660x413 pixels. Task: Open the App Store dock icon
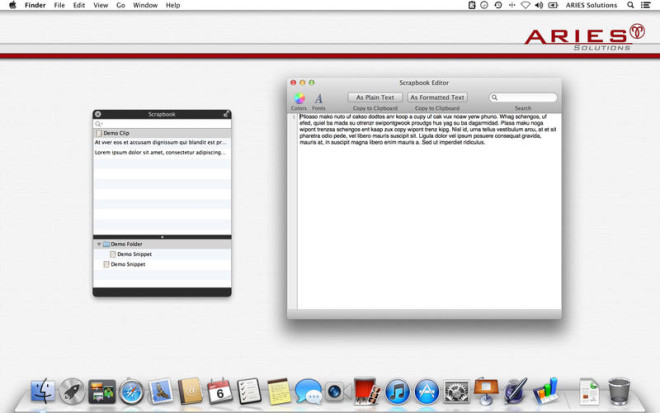(427, 392)
